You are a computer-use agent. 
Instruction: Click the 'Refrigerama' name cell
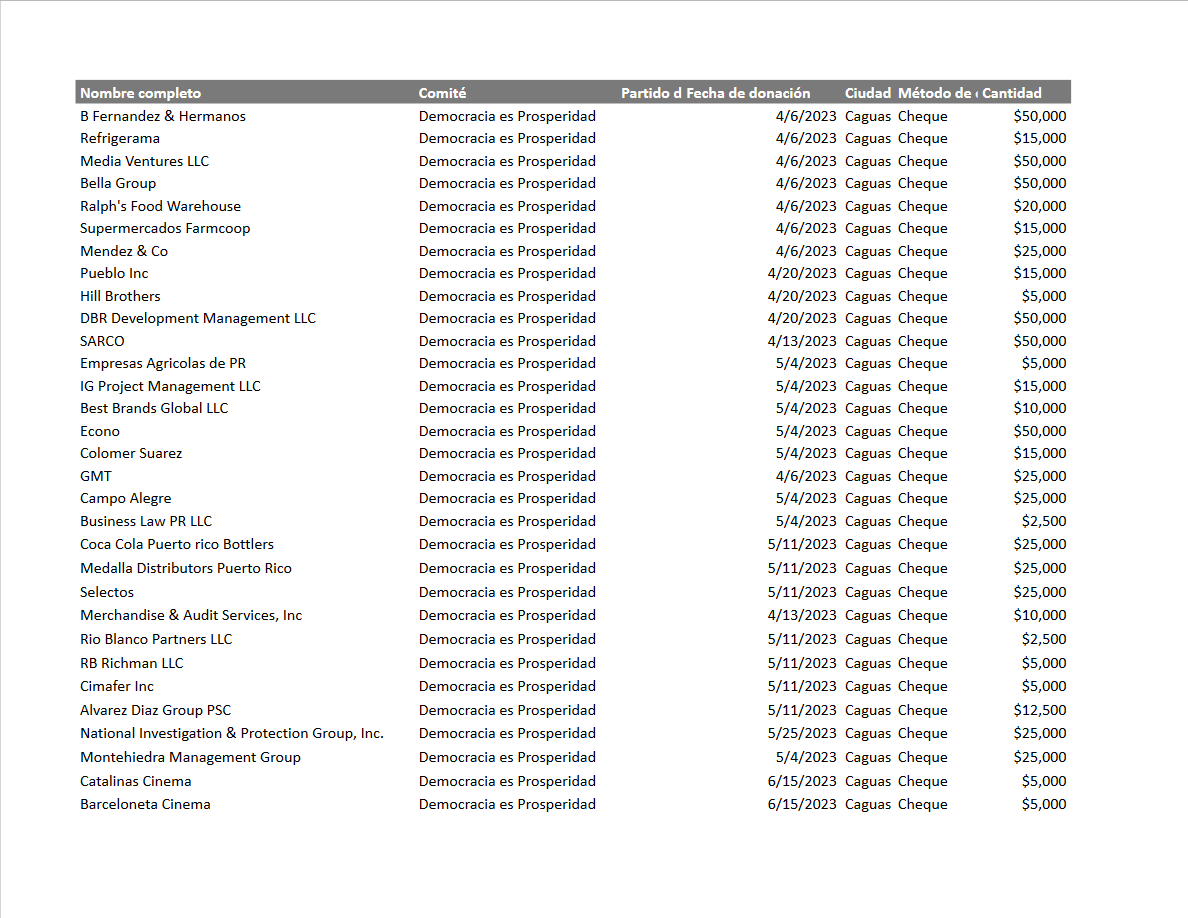pos(120,139)
